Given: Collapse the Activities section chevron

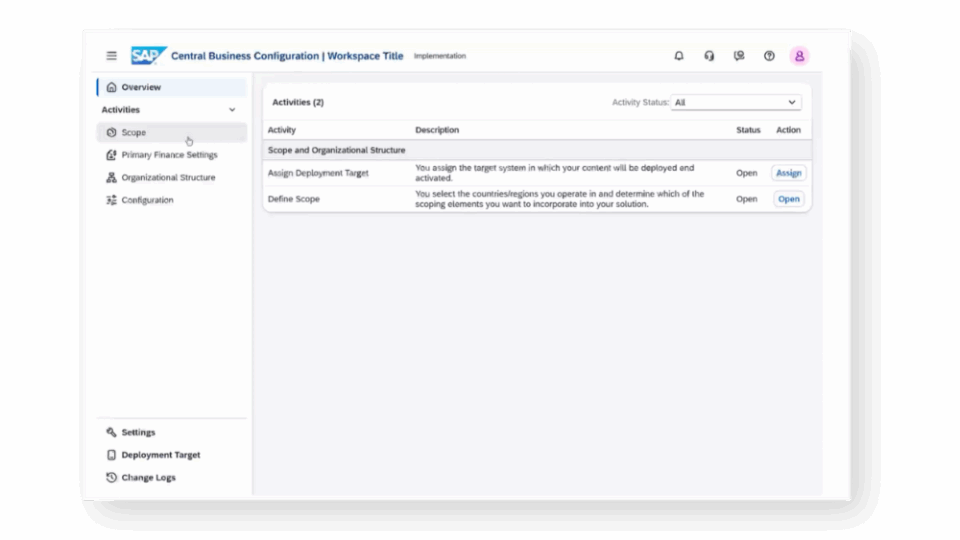Looking at the screenshot, I should [x=233, y=110].
